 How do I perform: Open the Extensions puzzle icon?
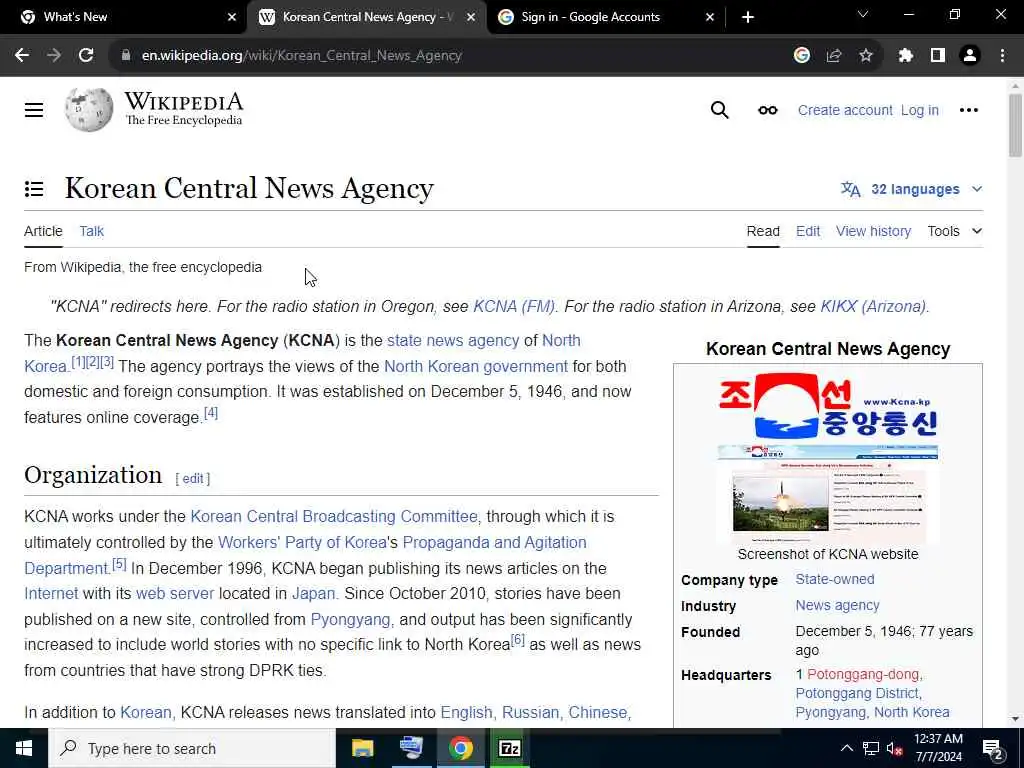pyautogui.click(x=905, y=56)
